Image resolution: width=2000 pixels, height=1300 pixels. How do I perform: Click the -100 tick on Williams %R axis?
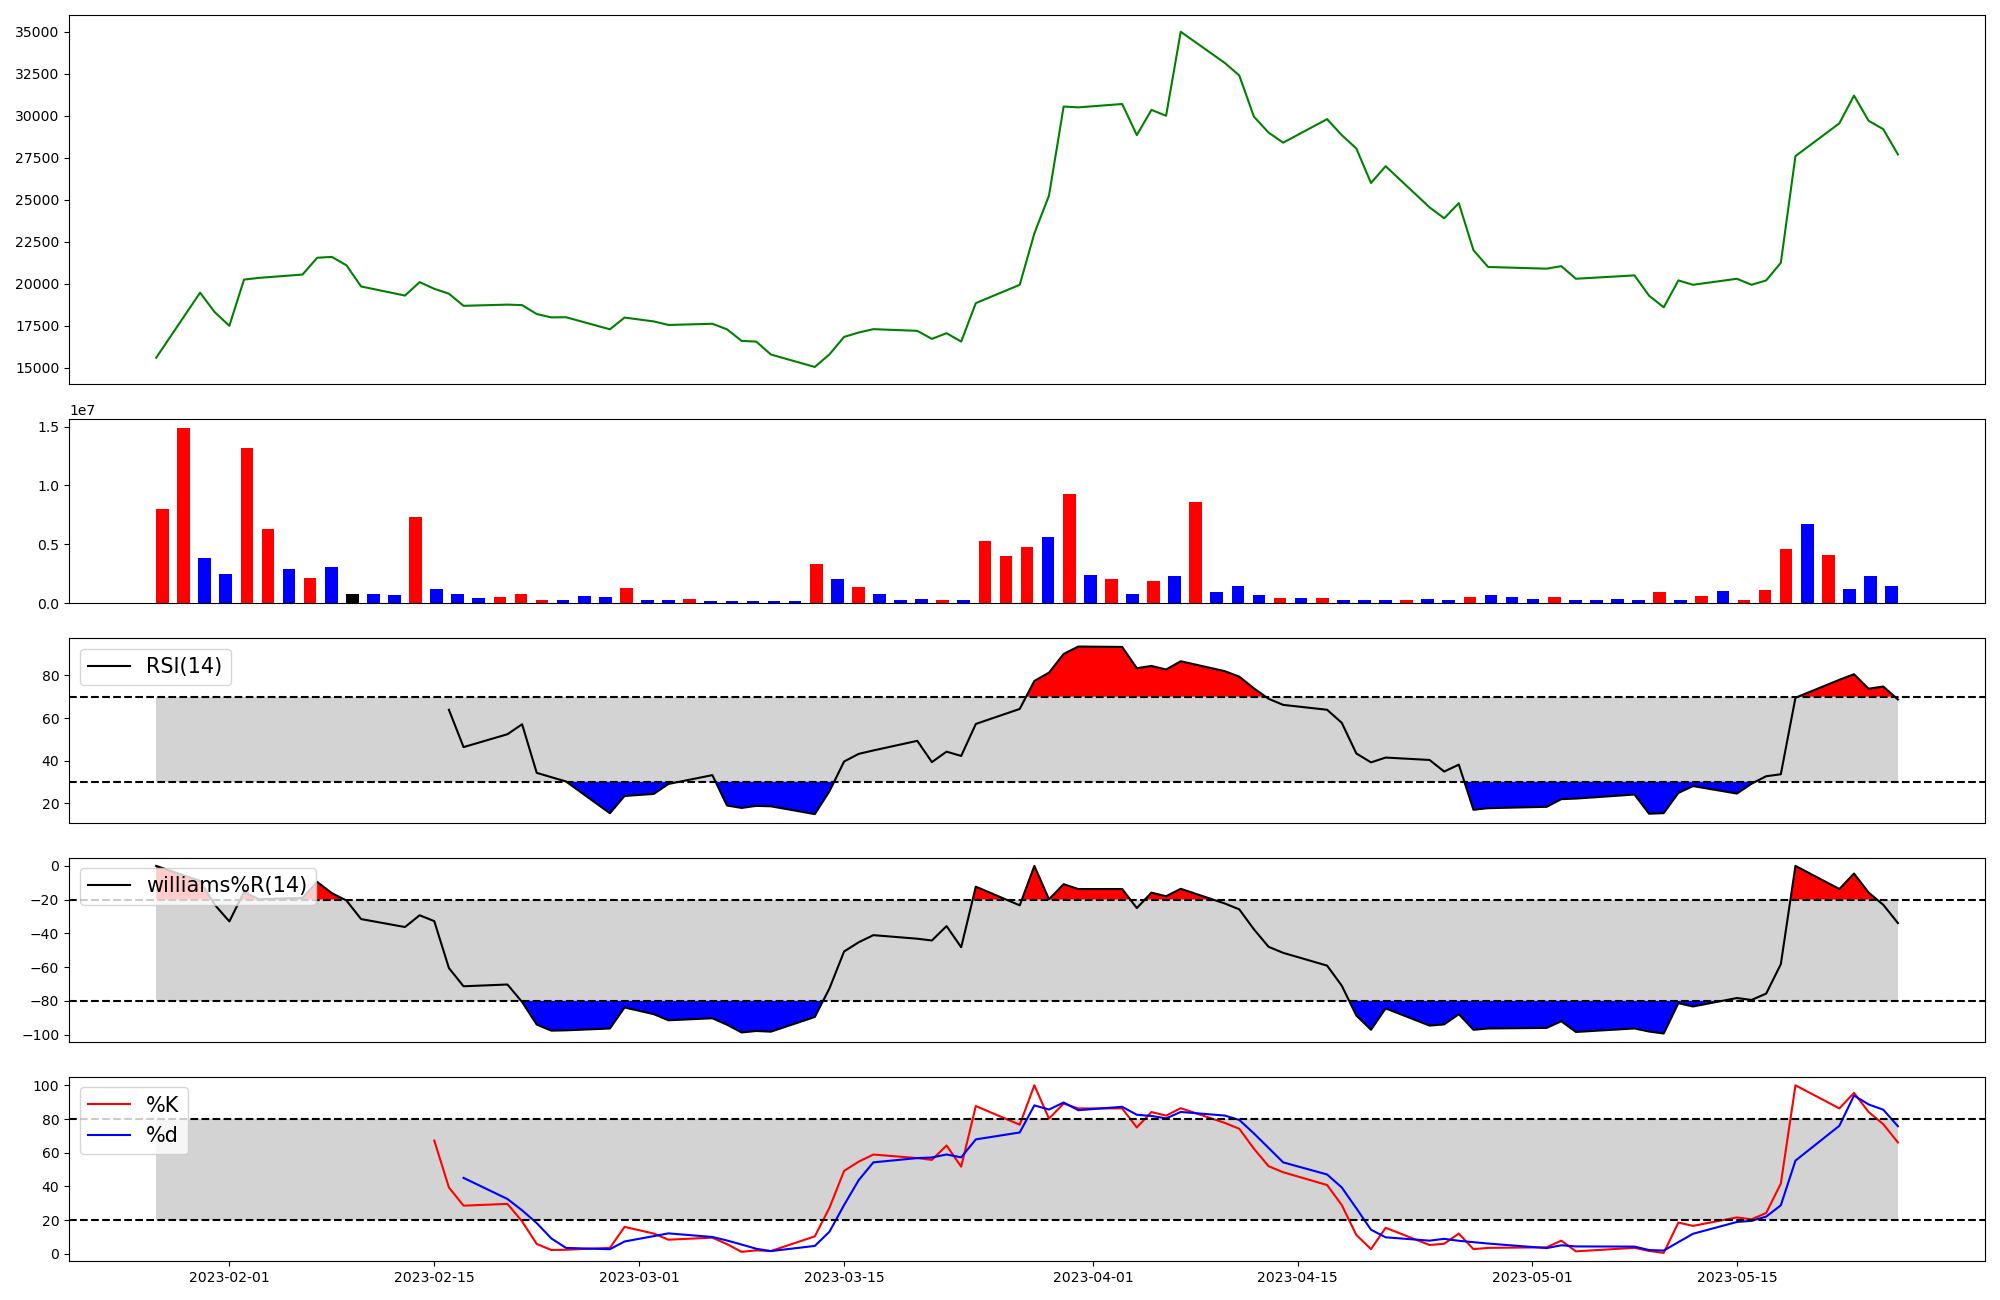pyautogui.click(x=42, y=1035)
